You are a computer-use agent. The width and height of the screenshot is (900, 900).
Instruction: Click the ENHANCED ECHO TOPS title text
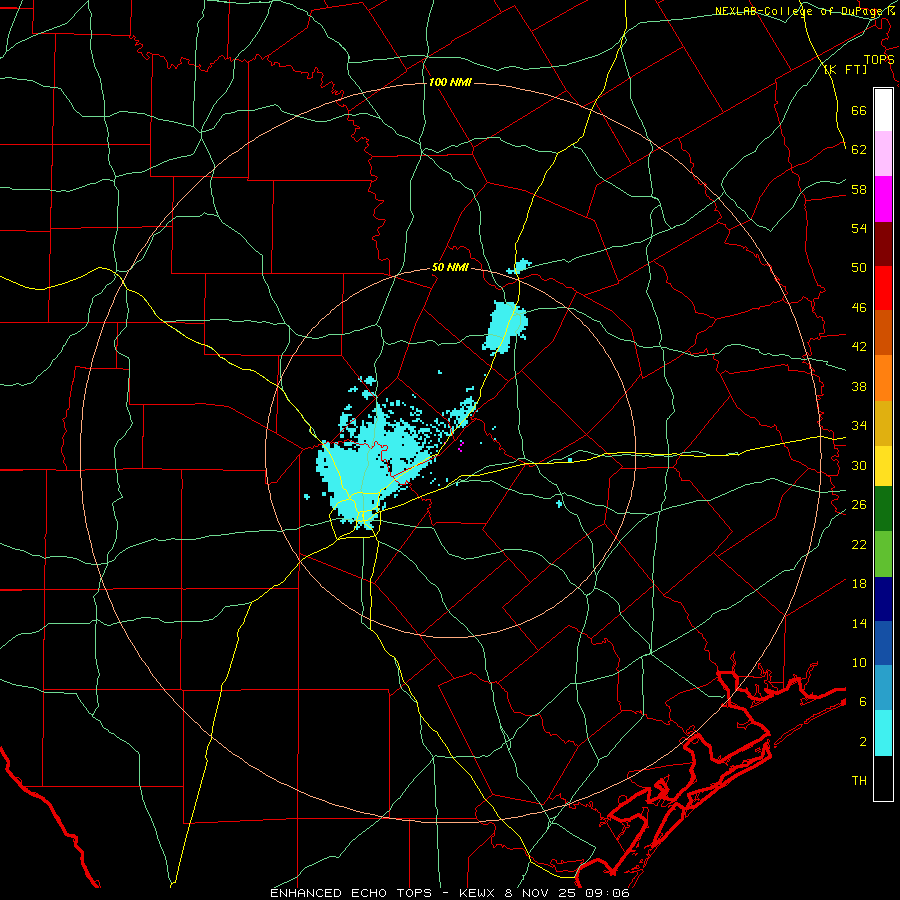coord(351,893)
